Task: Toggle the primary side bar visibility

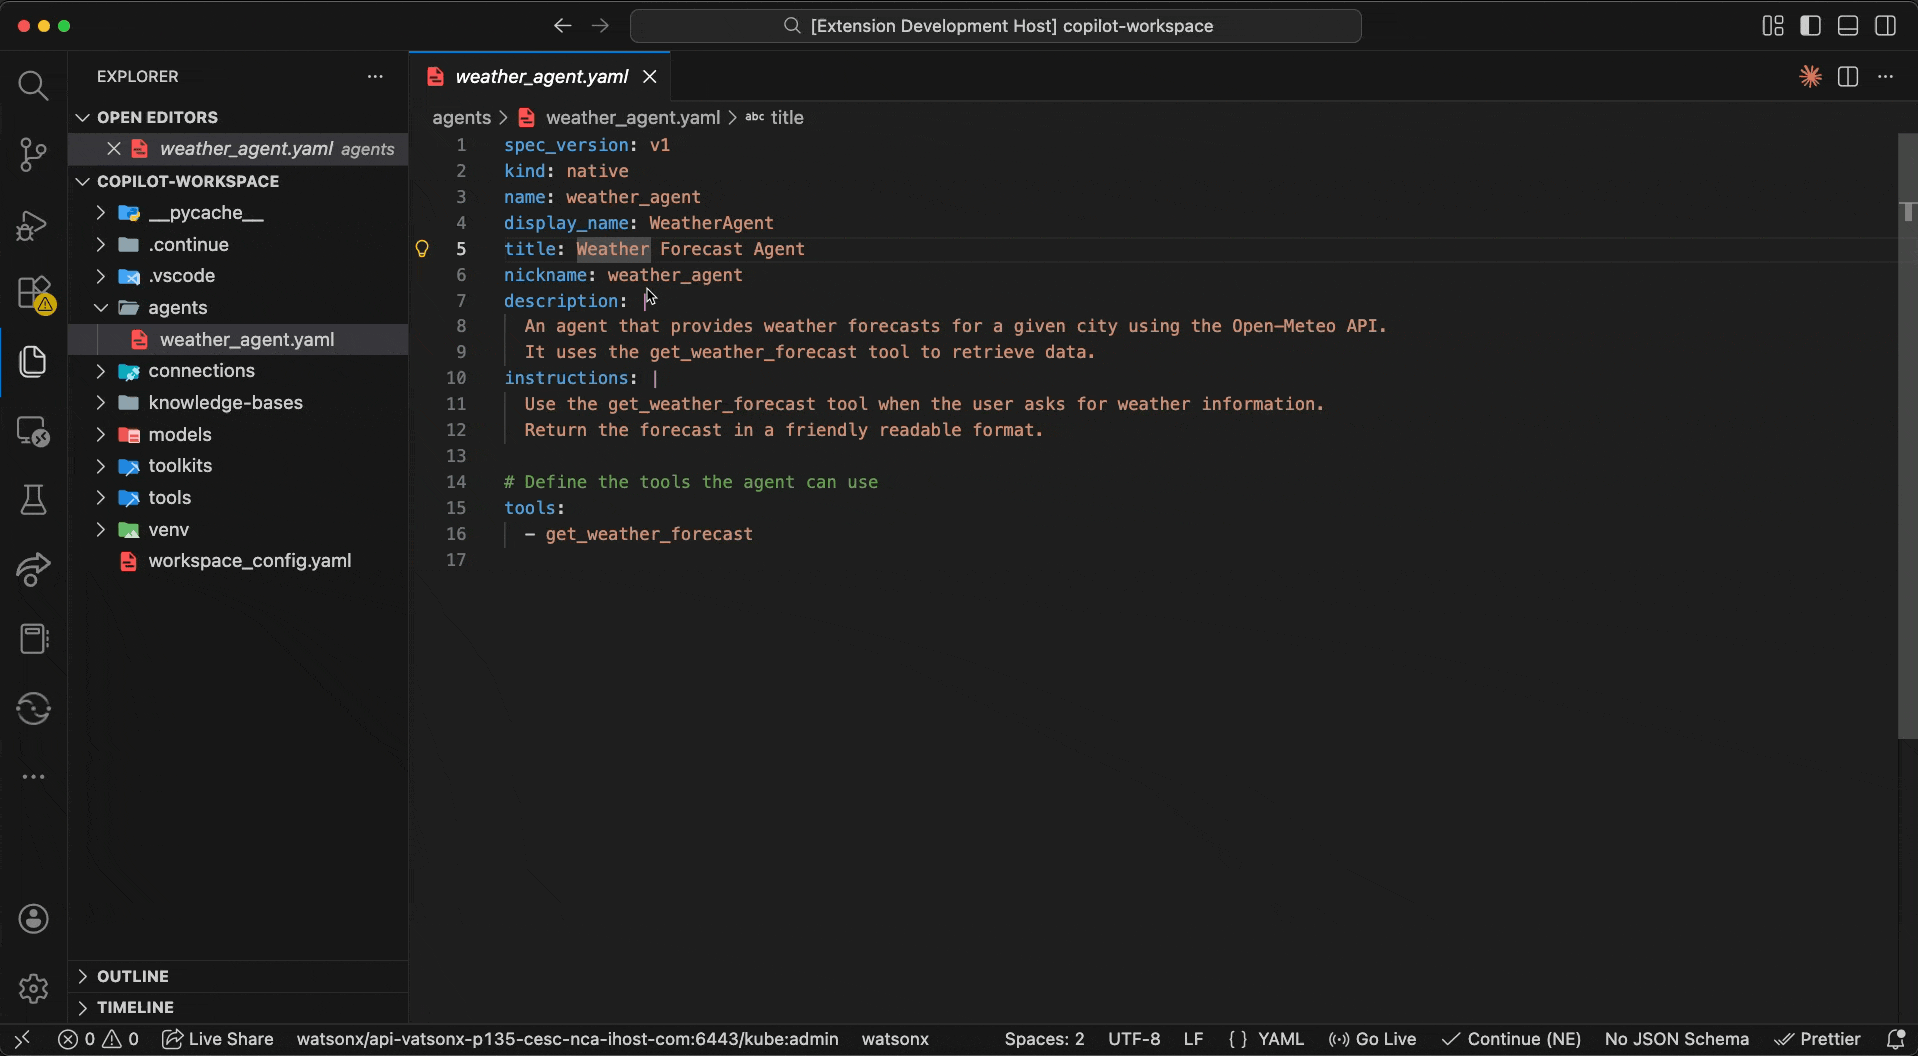Action: pos(1810,26)
